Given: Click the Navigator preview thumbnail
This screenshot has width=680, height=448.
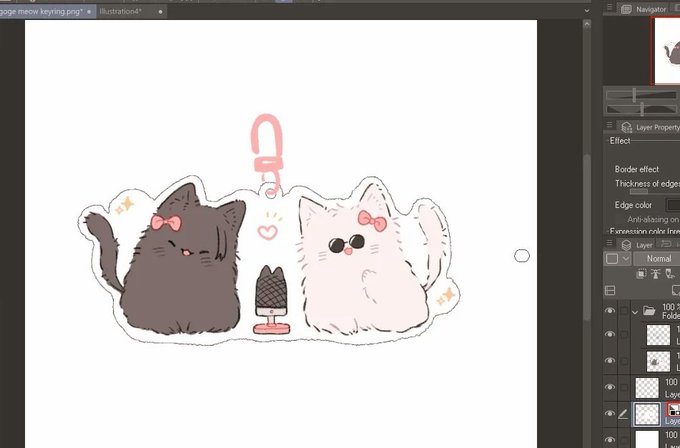Looking at the screenshot, I should tap(667, 51).
